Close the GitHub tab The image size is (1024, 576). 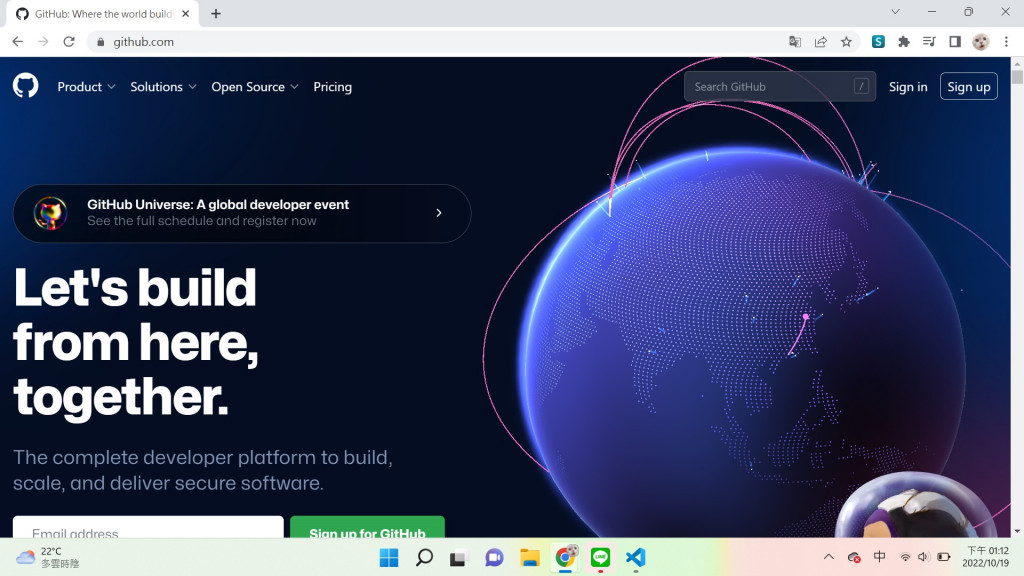[x=185, y=14]
